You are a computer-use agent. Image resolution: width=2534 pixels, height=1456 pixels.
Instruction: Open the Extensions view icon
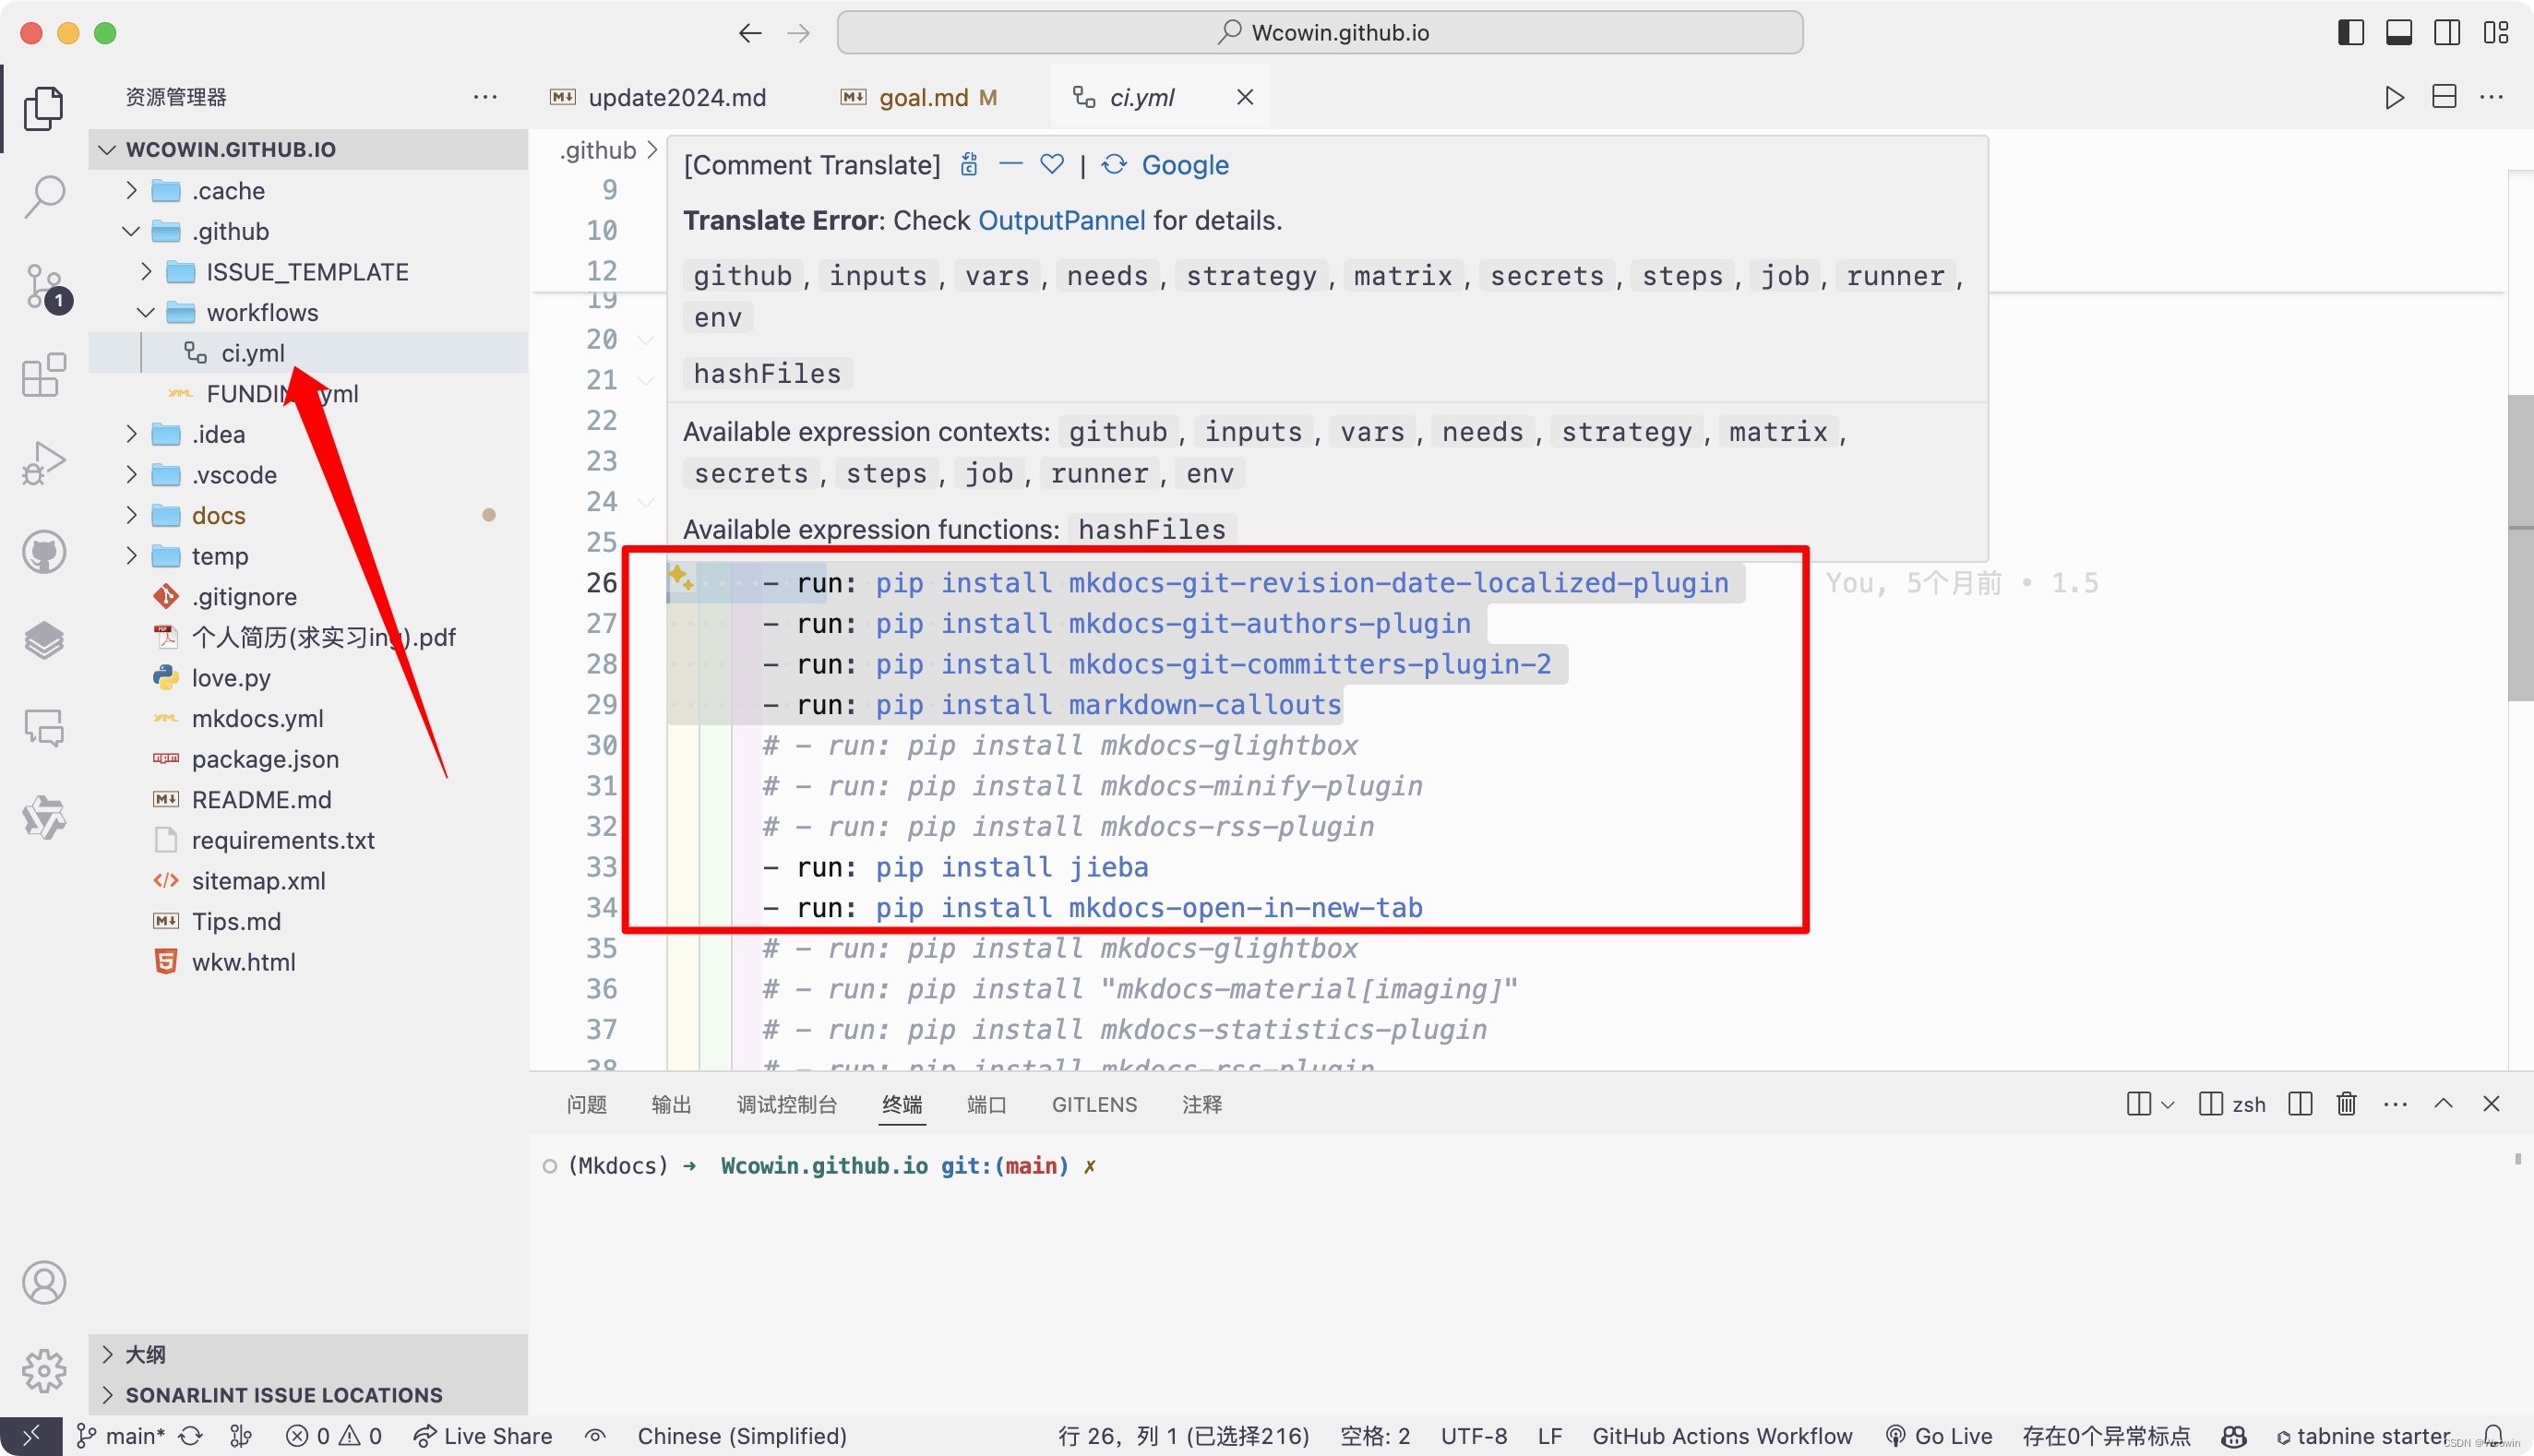(x=44, y=375)
